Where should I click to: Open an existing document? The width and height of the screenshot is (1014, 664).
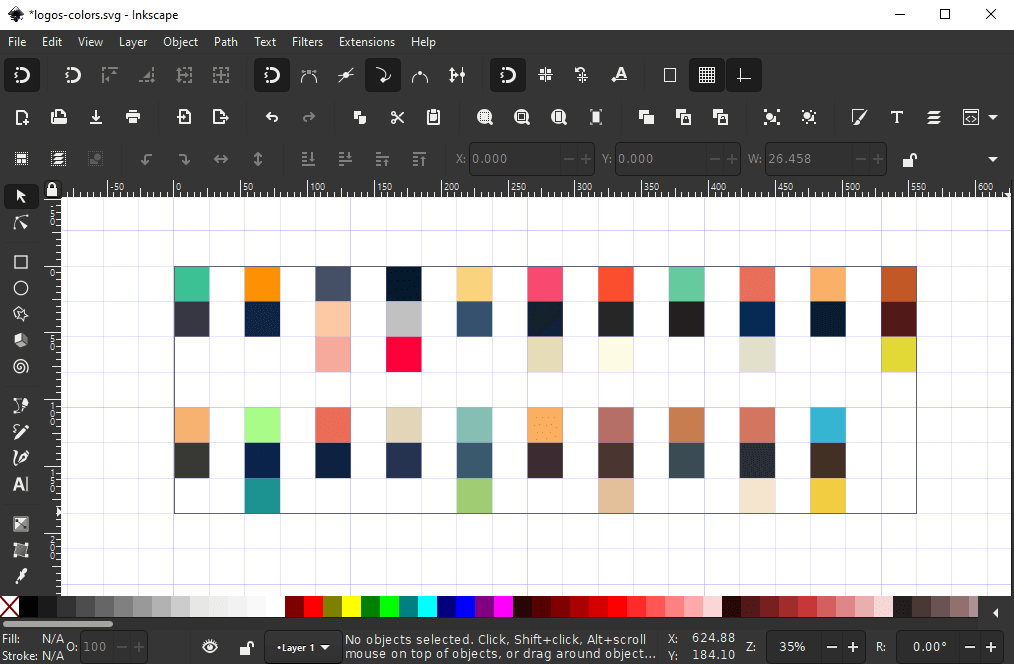[x=59, y=117]
